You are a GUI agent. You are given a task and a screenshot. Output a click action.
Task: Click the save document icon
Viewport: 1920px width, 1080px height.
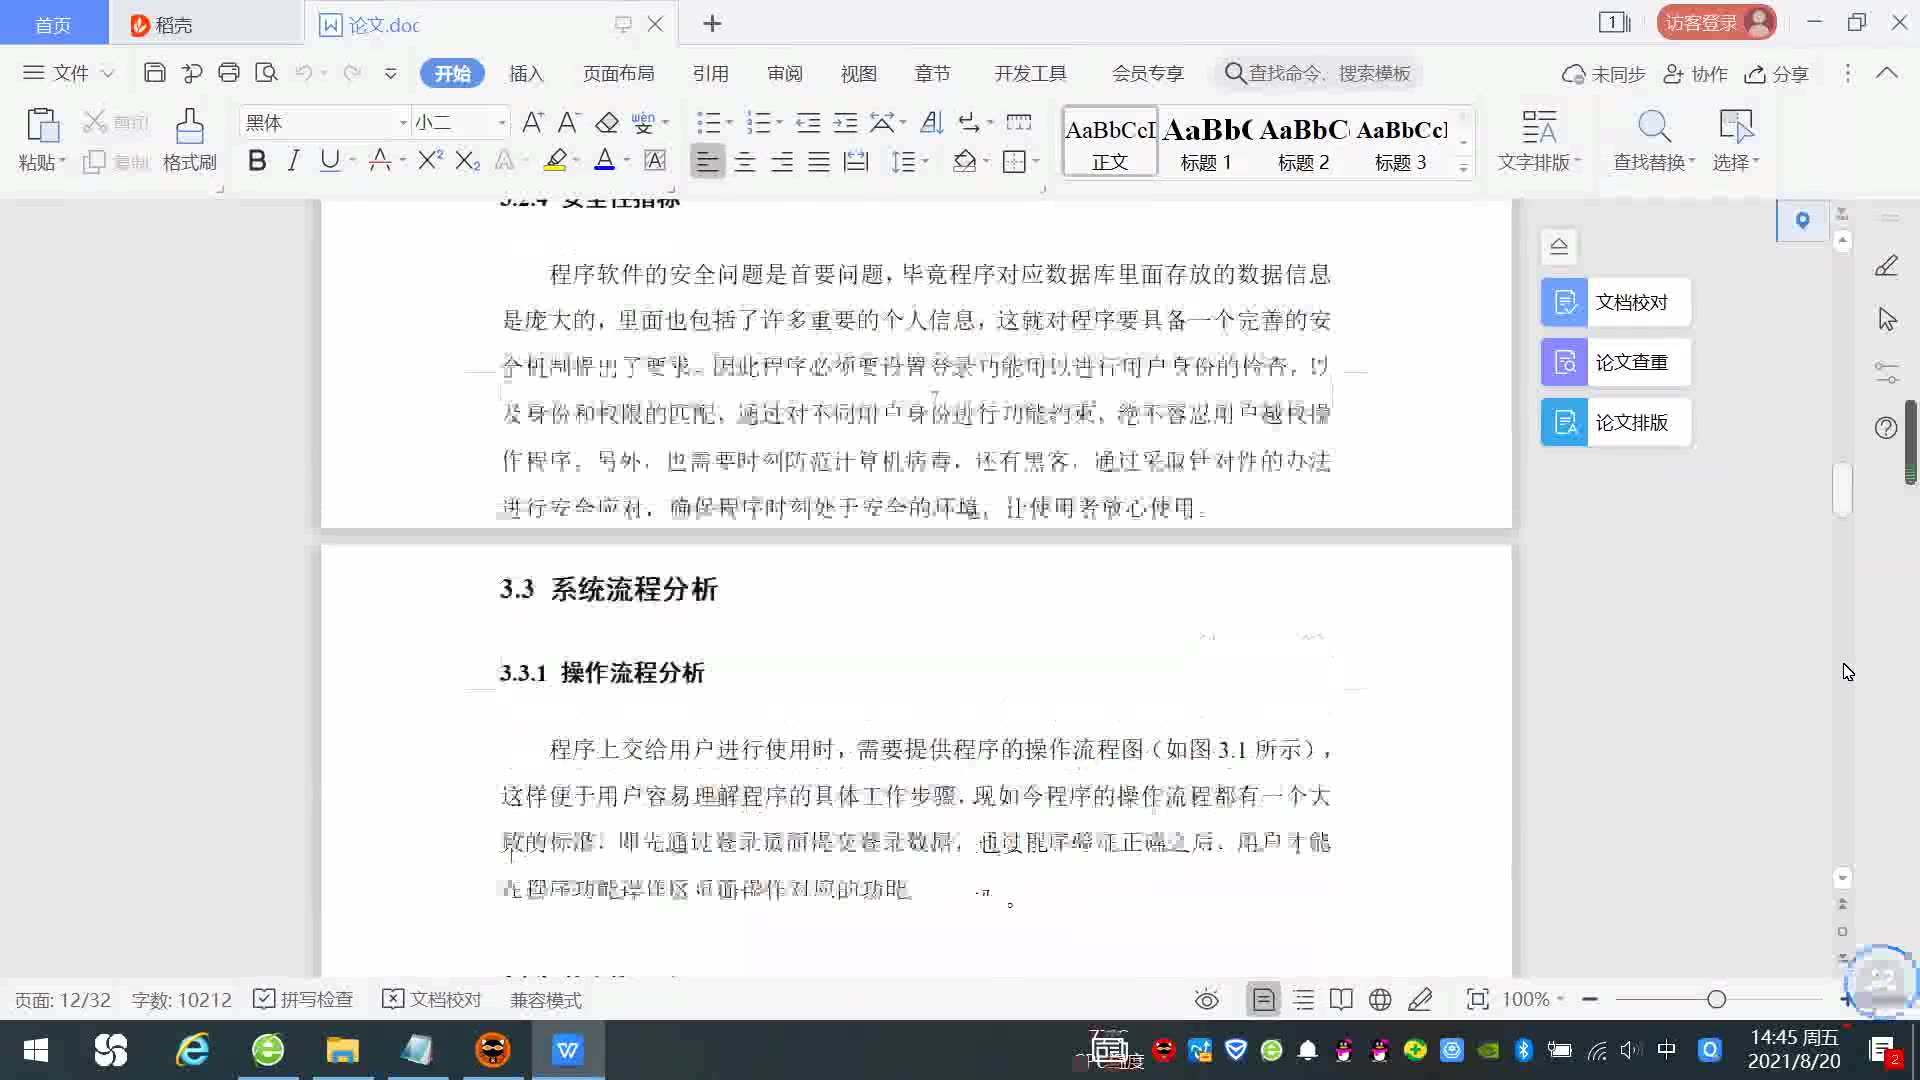pos(154,73)
